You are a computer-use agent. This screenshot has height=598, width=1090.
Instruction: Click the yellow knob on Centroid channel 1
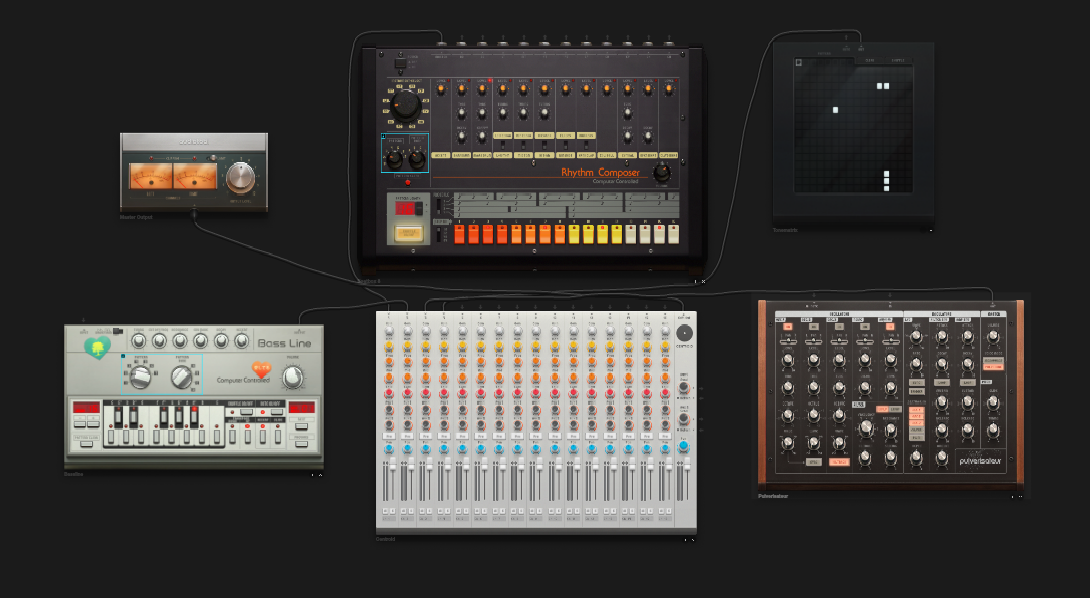coord(389,345)
